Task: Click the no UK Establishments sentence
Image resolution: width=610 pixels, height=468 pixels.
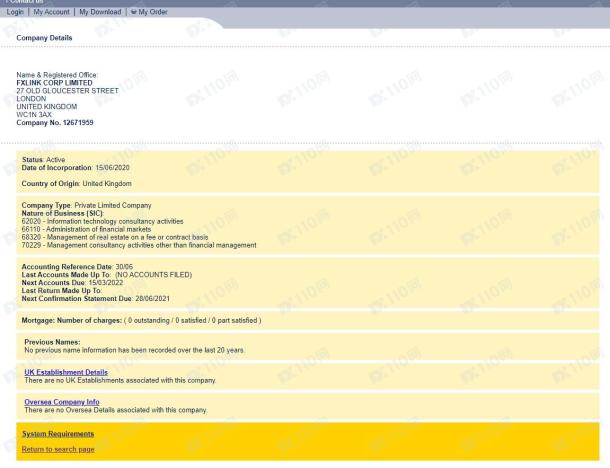Action: 120,380
